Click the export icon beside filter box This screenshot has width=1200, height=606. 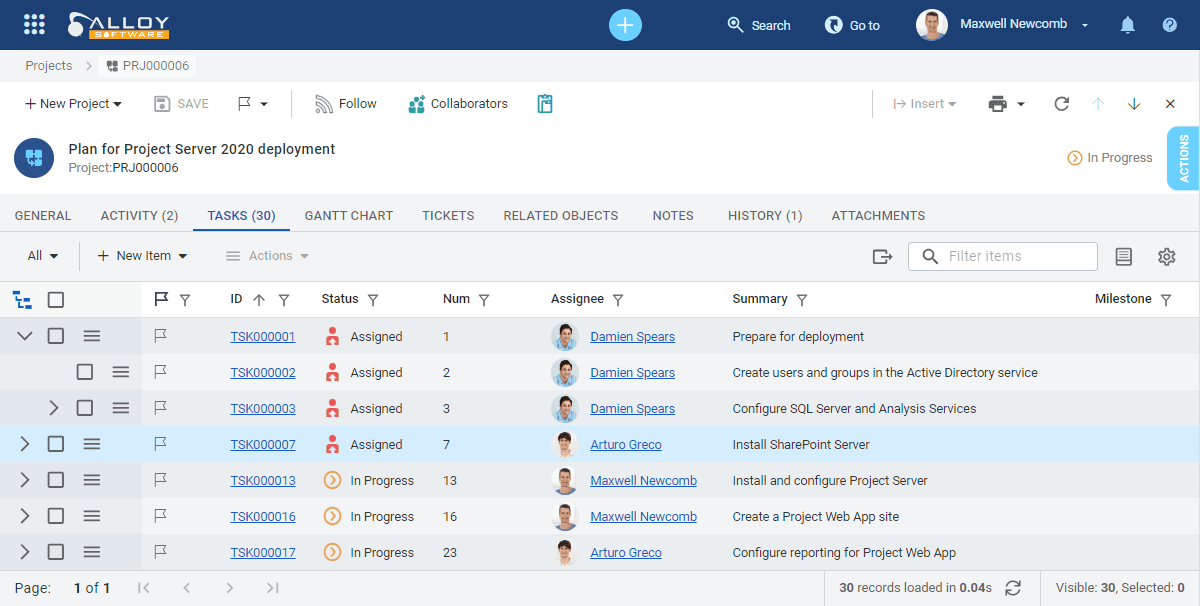[x=882, y=257]
